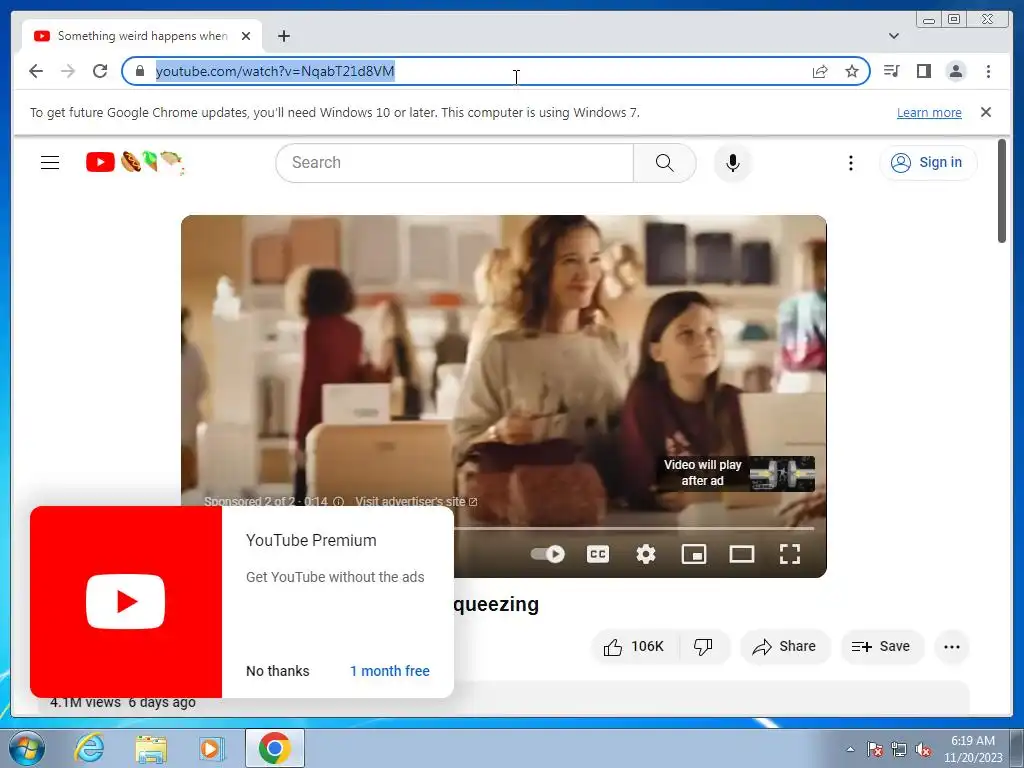Click the ad progress bar
Image resolution: width=1024 pixels, height=768 pixels.
point(633,528)
